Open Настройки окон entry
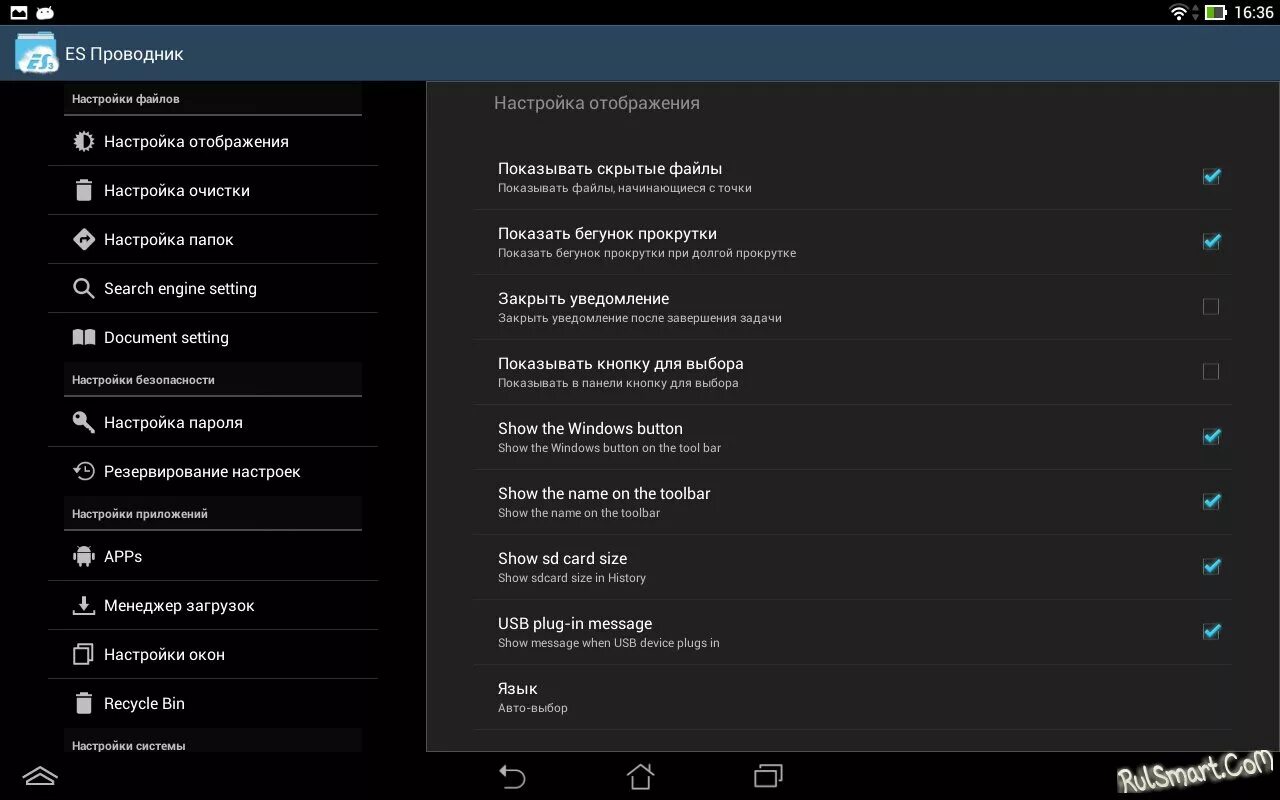Screen dimensions: 1280x800 (213, 655)
